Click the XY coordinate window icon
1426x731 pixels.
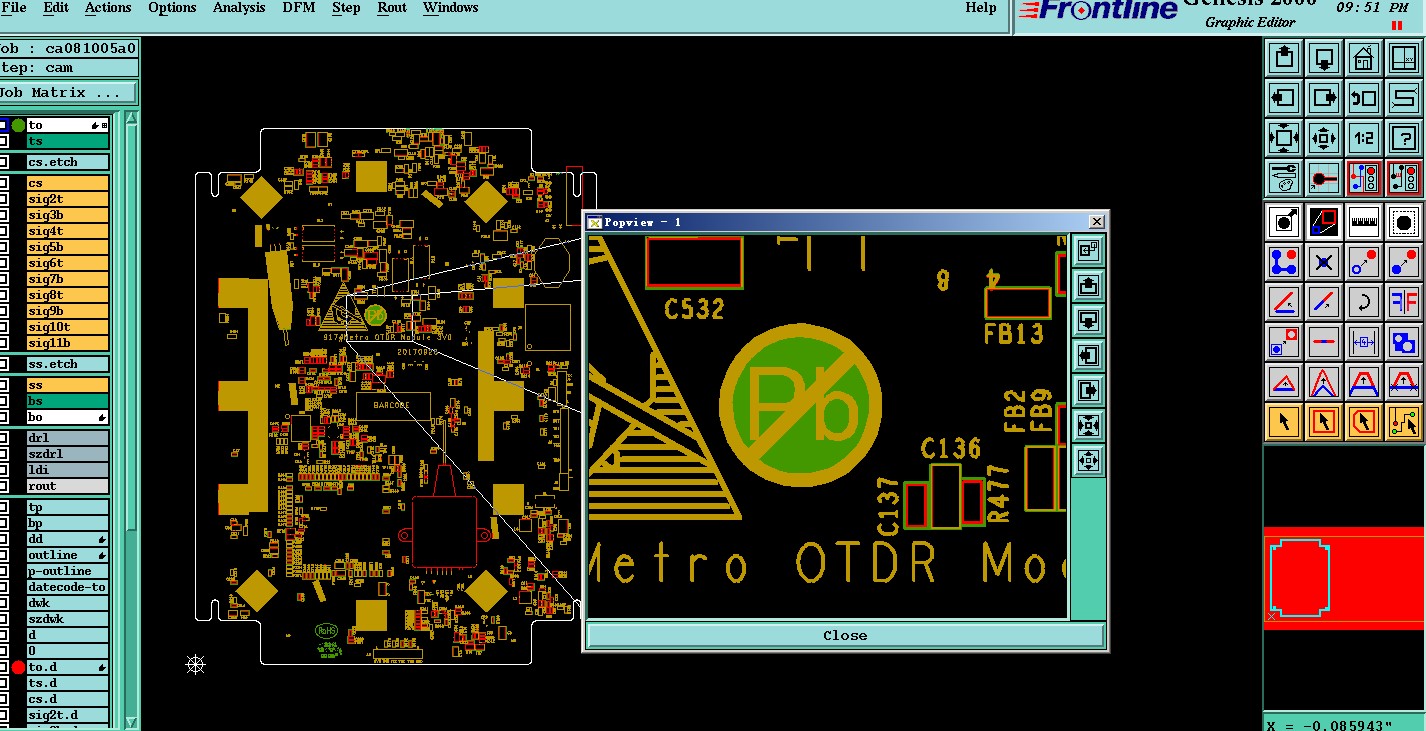(1404, 58)
